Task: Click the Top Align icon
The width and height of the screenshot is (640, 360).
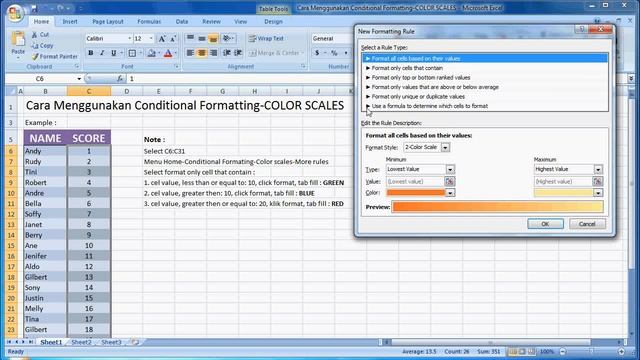Action: pos(190,38)
